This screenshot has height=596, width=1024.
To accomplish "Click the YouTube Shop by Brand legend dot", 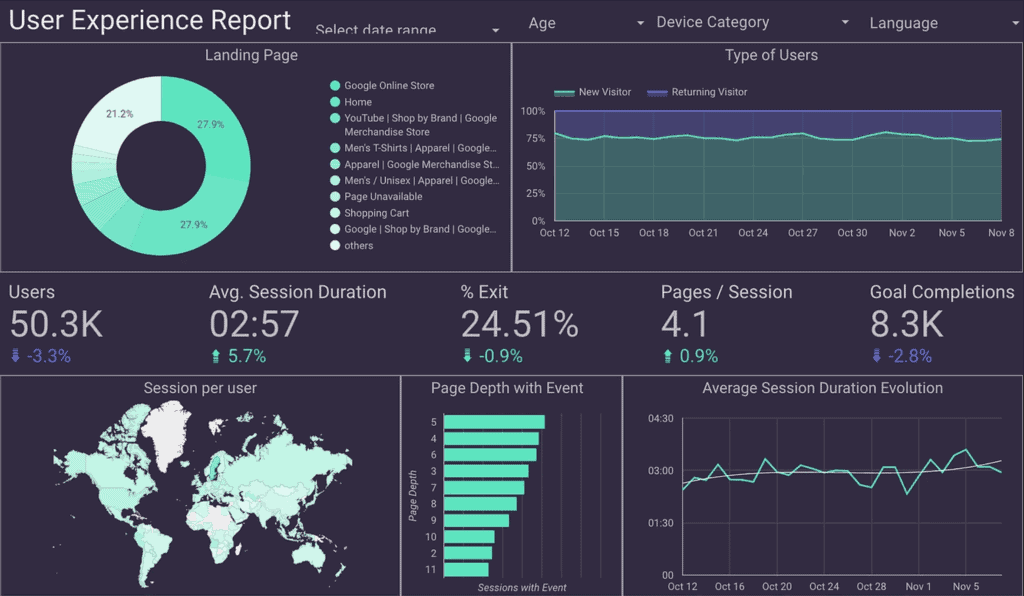I will pos(335,118).
